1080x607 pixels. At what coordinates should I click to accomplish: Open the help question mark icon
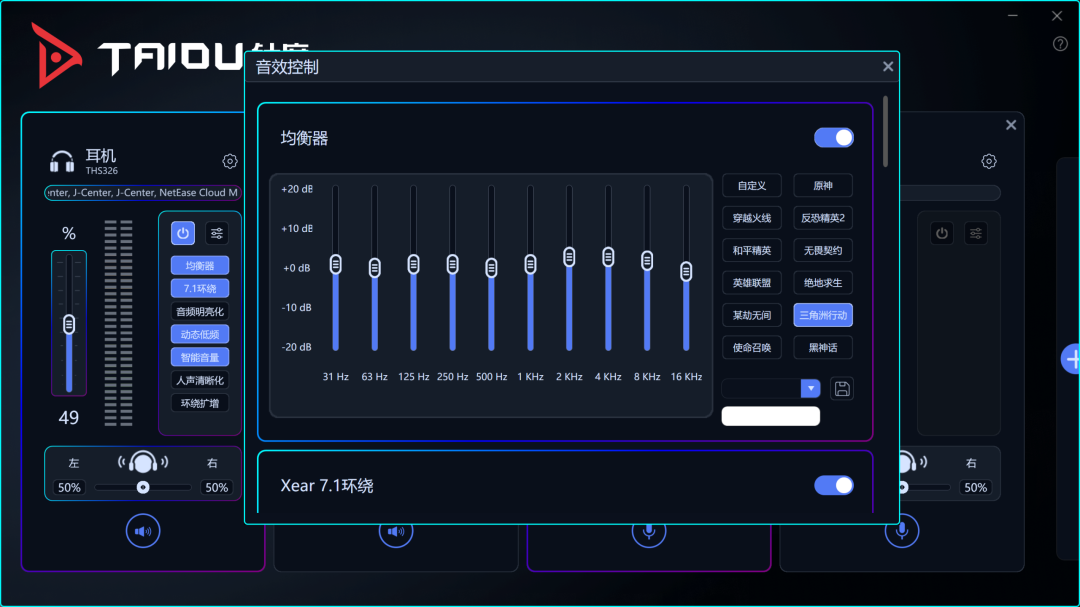(x=1060, y=44)
